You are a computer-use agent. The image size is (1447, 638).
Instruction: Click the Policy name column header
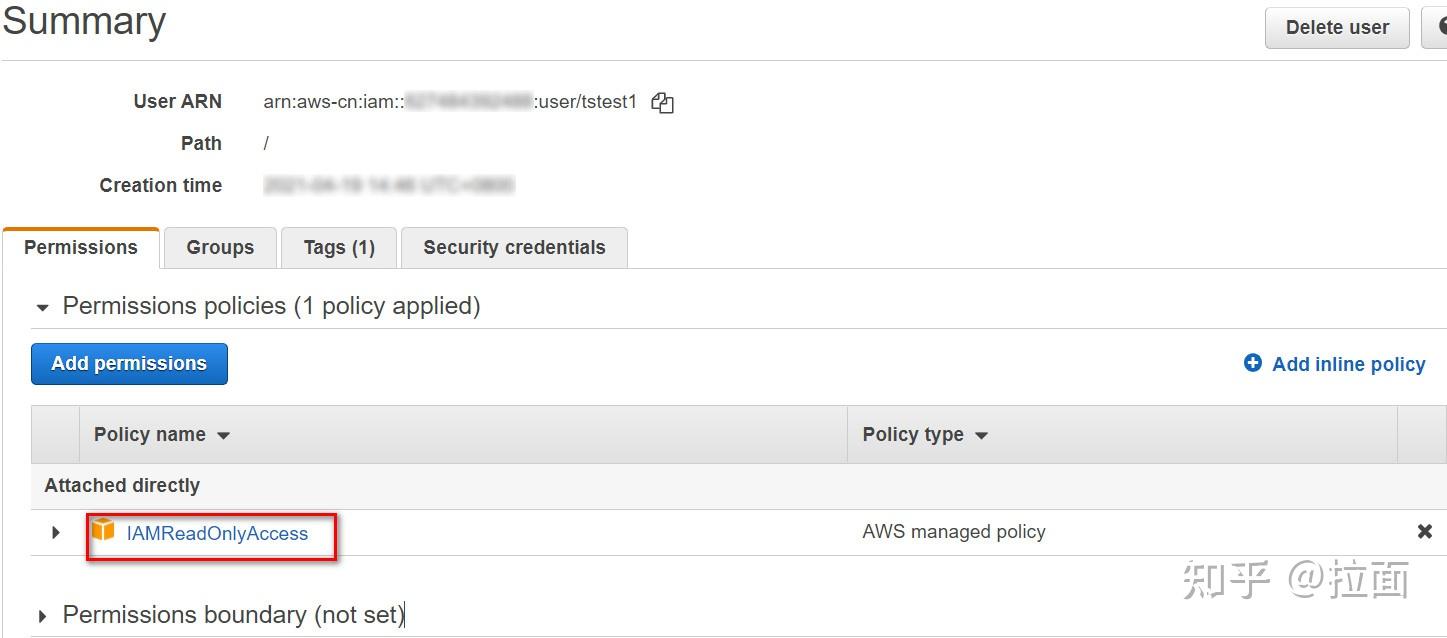150,435
